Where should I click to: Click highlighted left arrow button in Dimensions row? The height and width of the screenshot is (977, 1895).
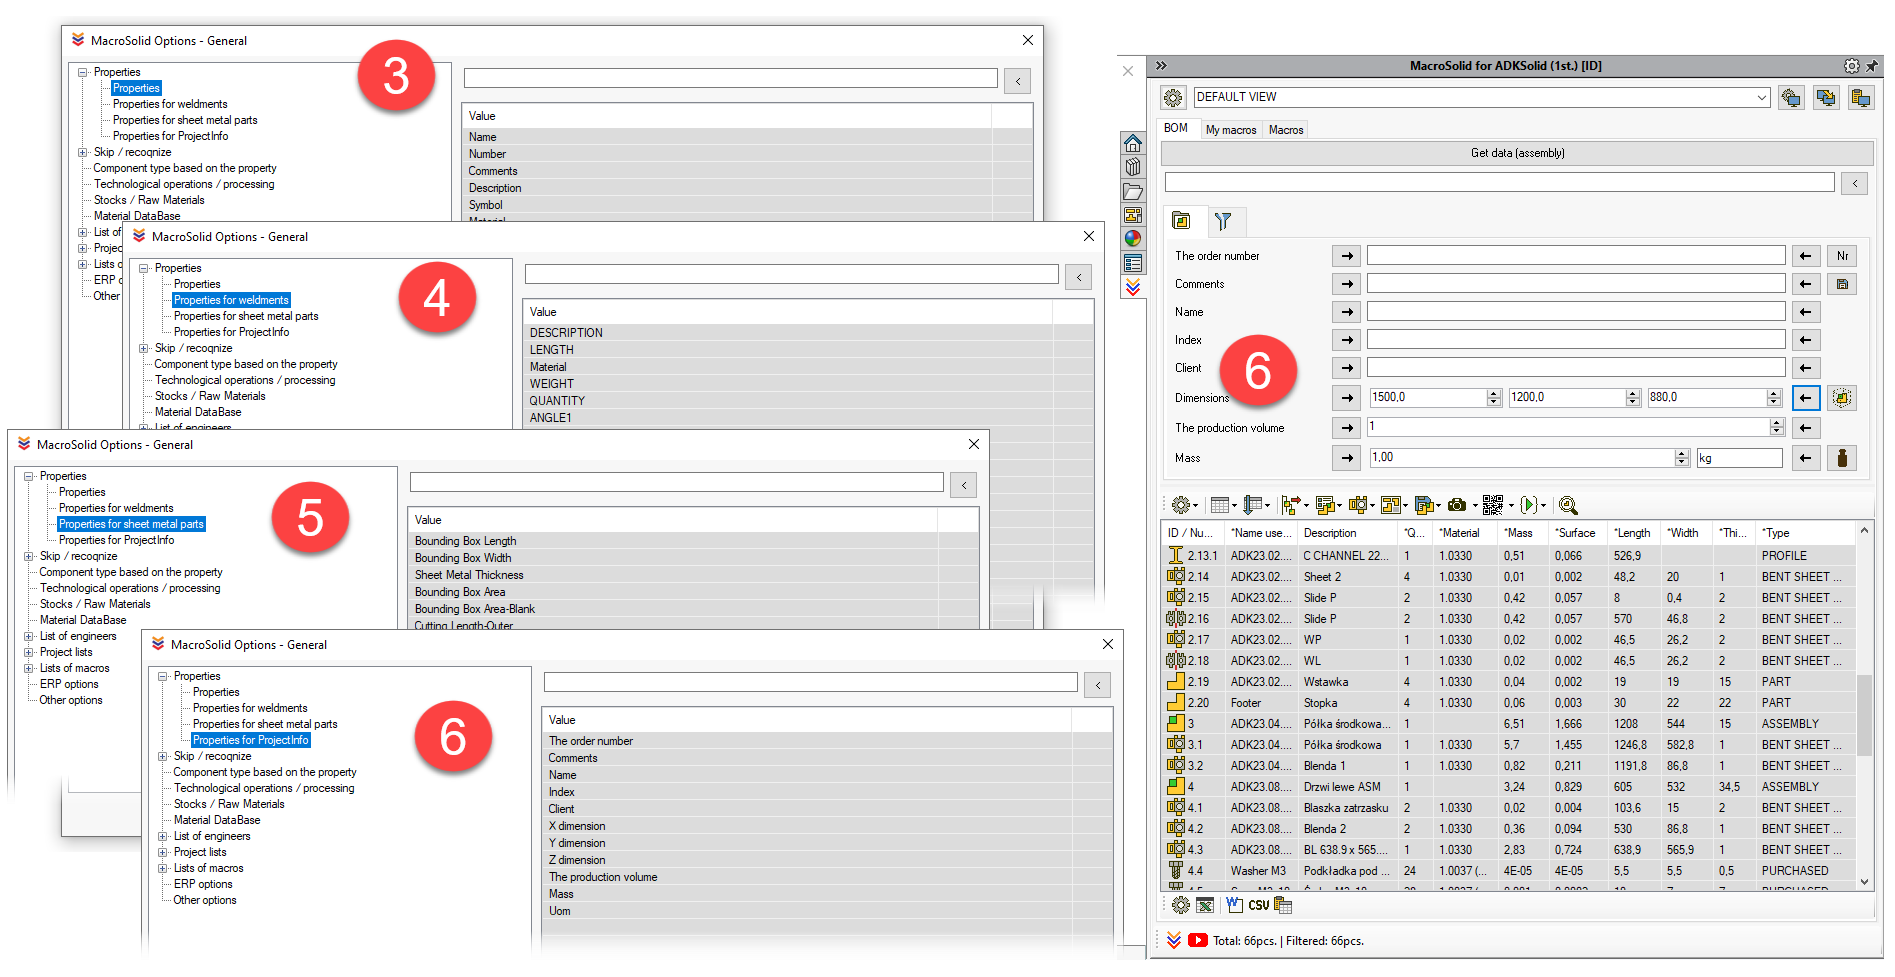(x=1805, y=398)
